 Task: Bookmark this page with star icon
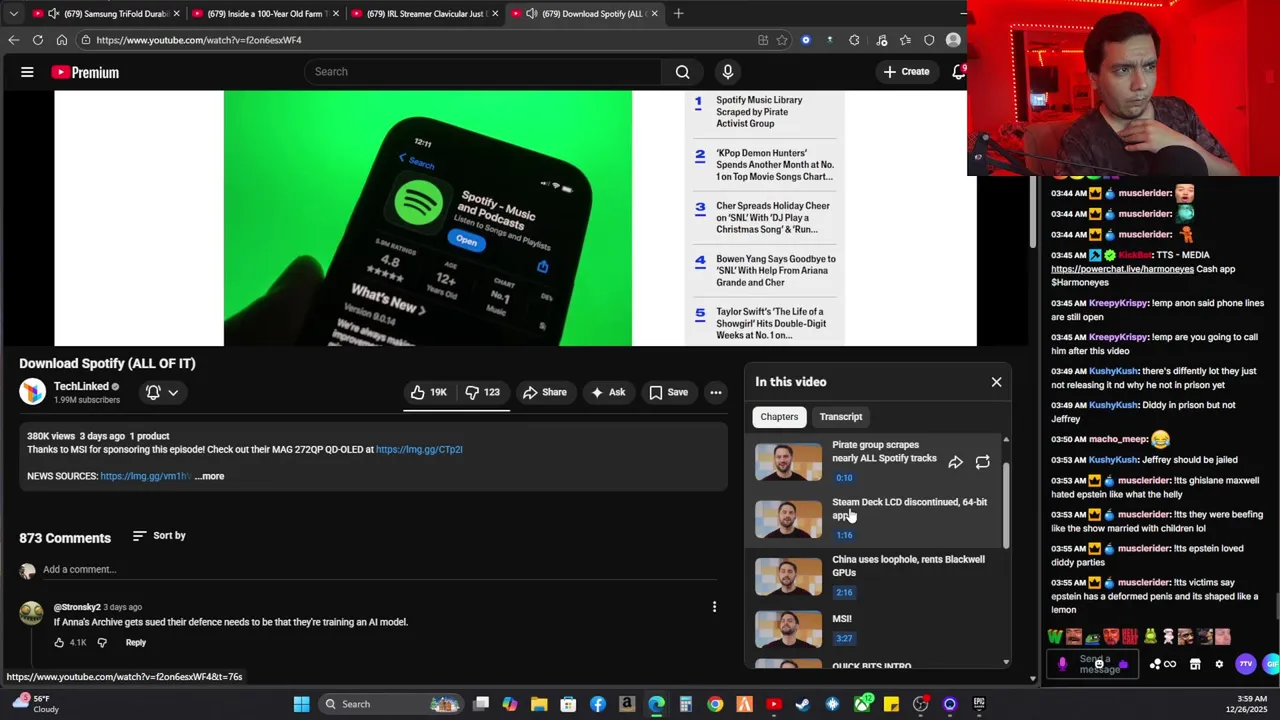point(782,40)
